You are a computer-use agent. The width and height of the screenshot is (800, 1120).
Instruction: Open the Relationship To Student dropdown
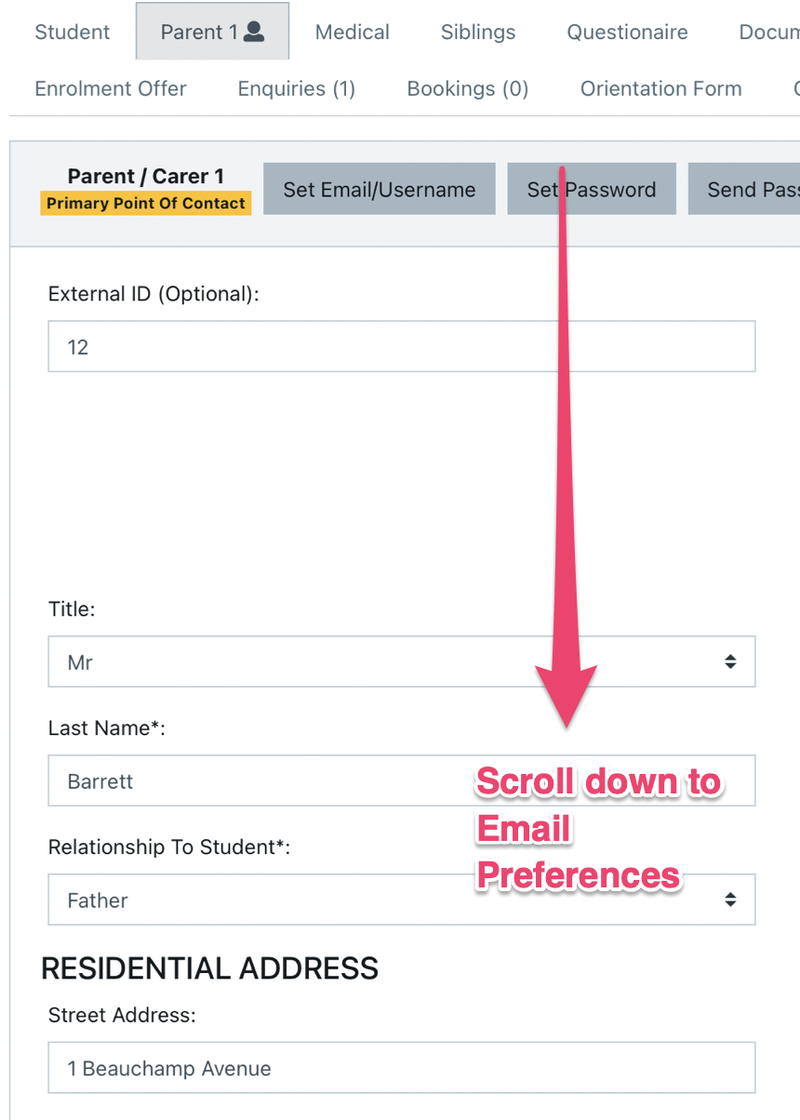[400, 900]
